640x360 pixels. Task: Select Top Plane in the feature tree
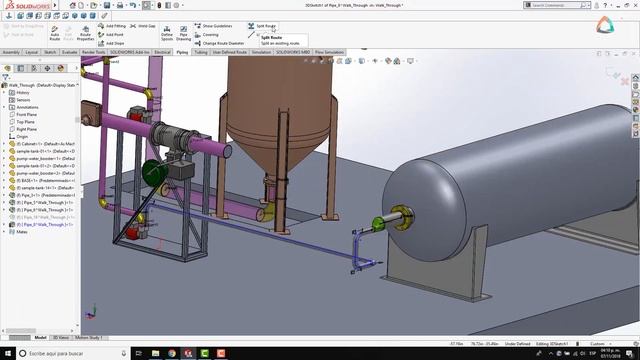[22, 122]
